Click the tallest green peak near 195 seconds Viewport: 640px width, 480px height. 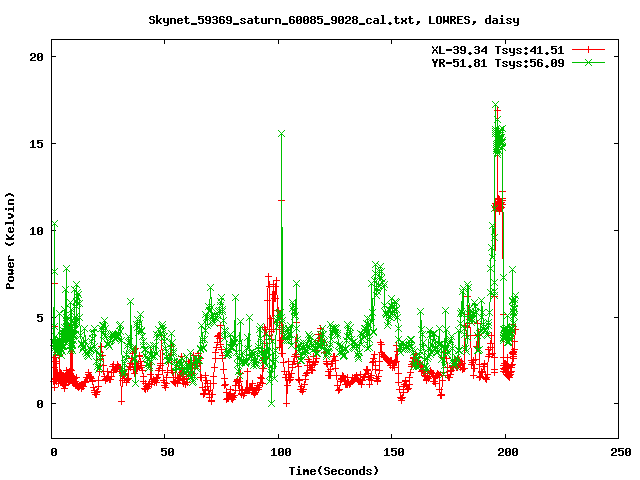496,104
